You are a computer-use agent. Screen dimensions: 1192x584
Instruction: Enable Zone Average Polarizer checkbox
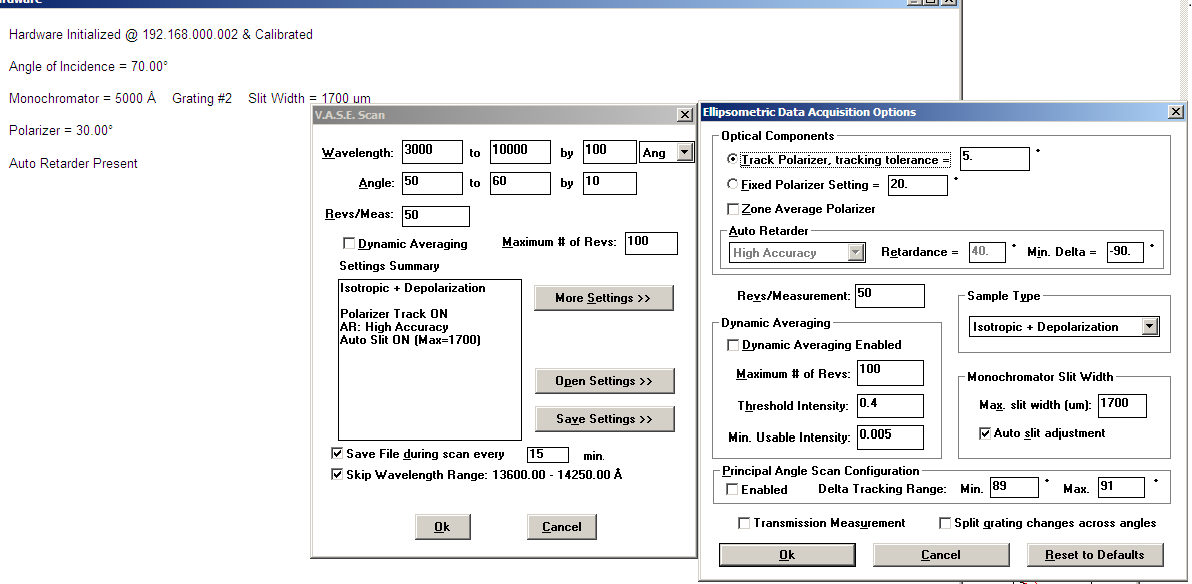click(x=733, y=209)
